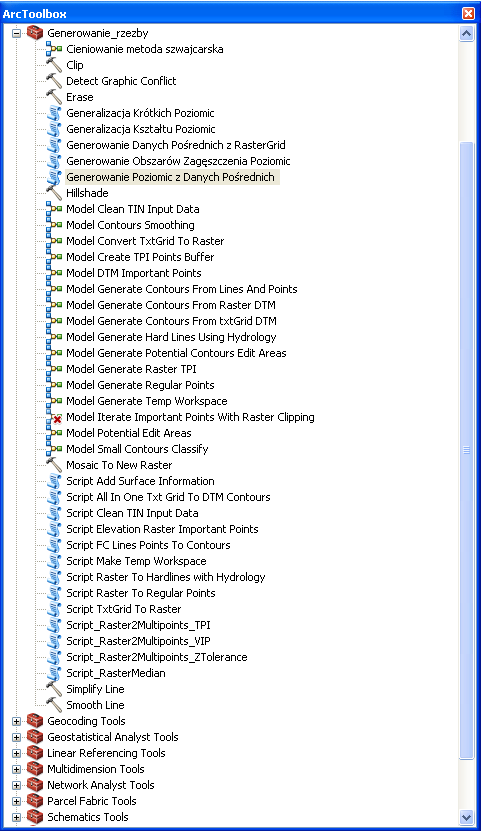Viewport: 482px width, 831px height.
Task: Select Model Generate Temp Workspace
Action: pos(146,401)
